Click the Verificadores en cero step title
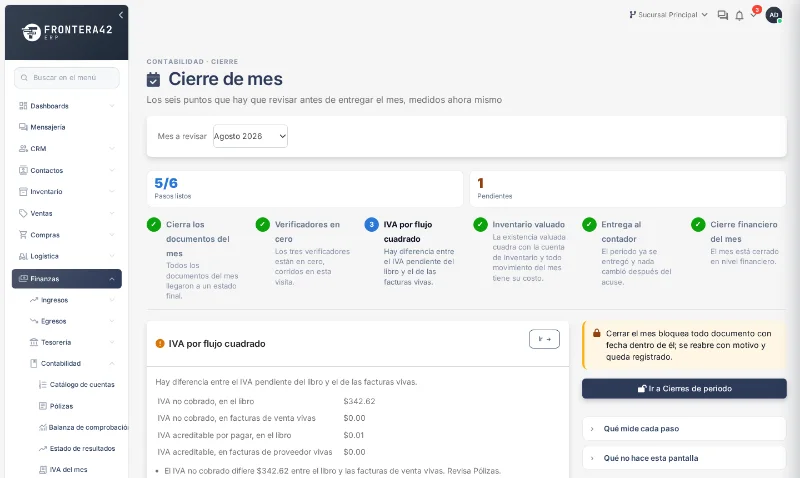This screenshot has width=800, height=478. tap(307, 232)
